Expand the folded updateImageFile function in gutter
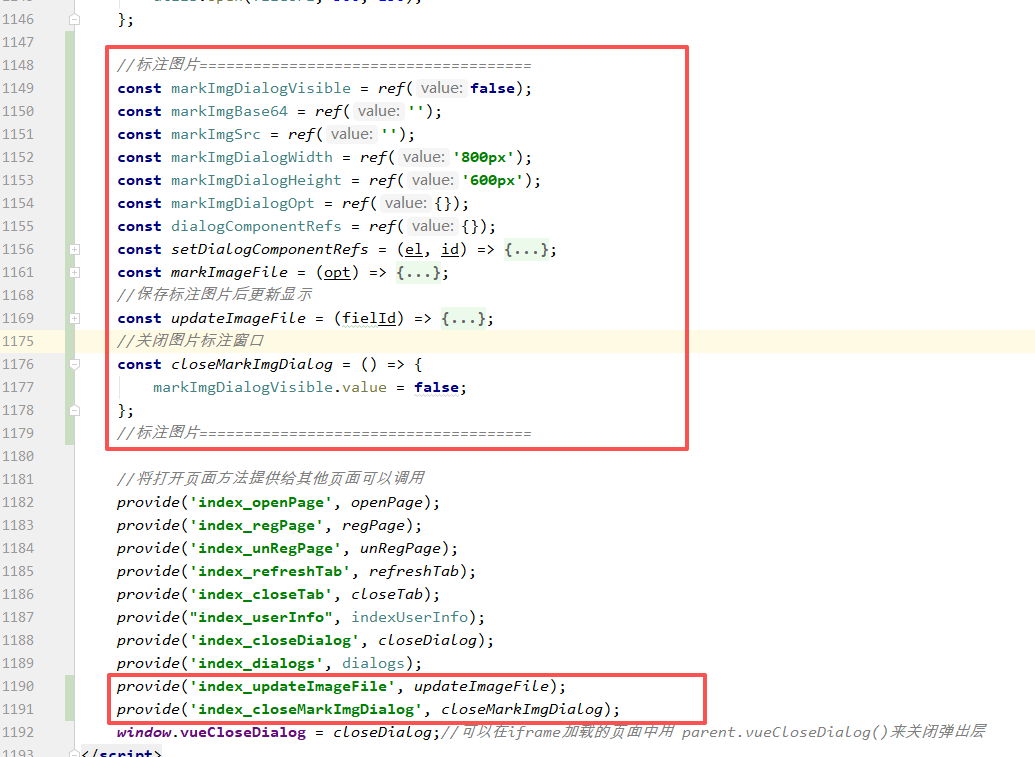 (x=75, y=318)
